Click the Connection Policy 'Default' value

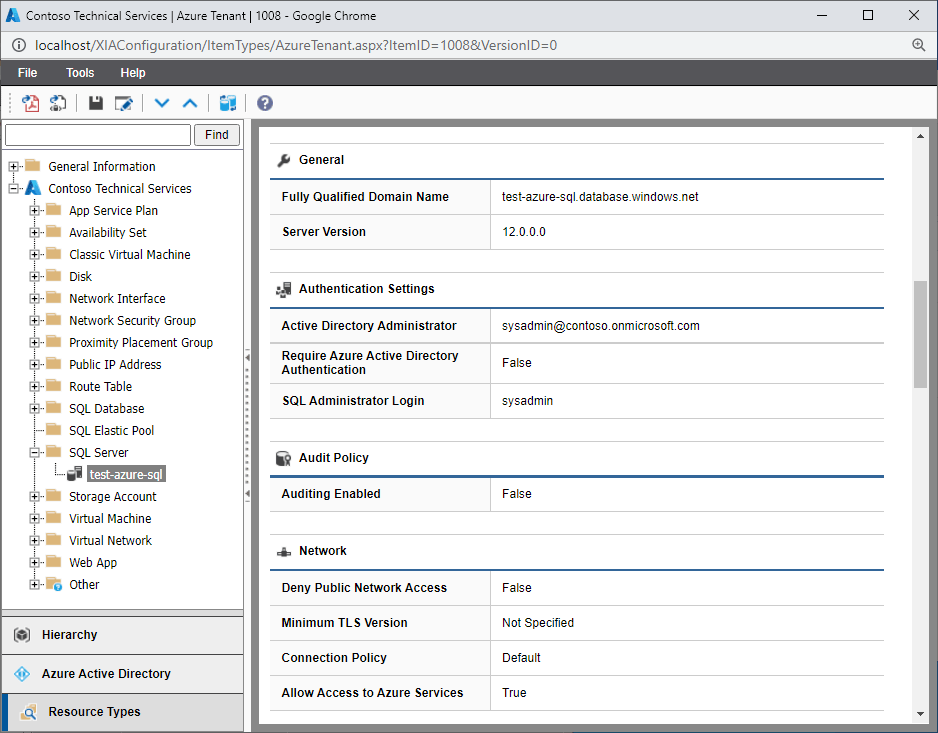[521, 658]
